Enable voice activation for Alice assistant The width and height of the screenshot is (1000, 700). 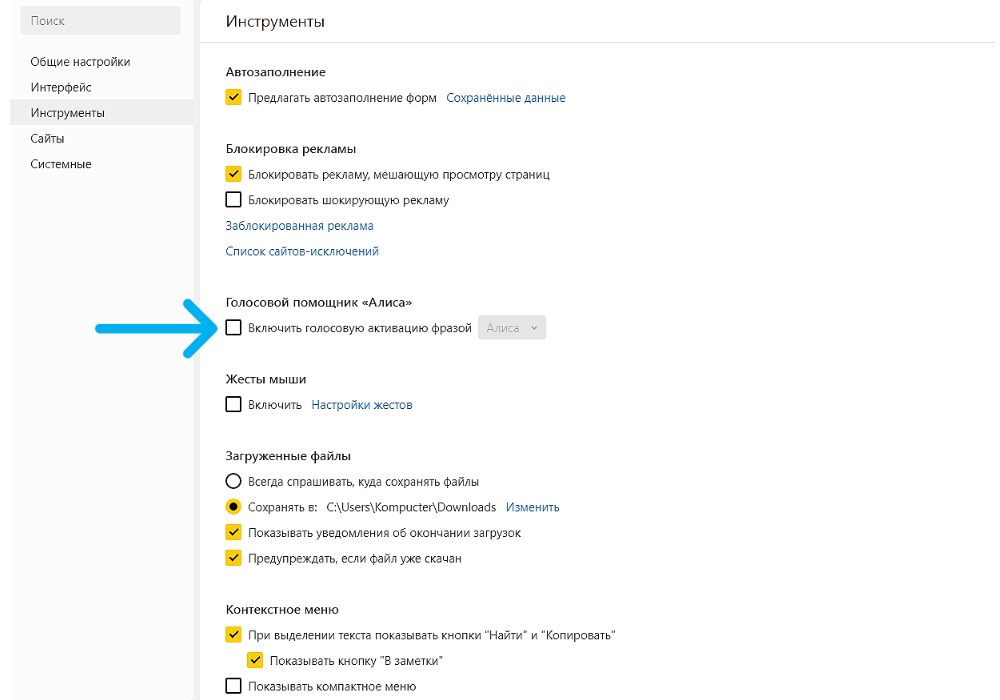[233, 327]
